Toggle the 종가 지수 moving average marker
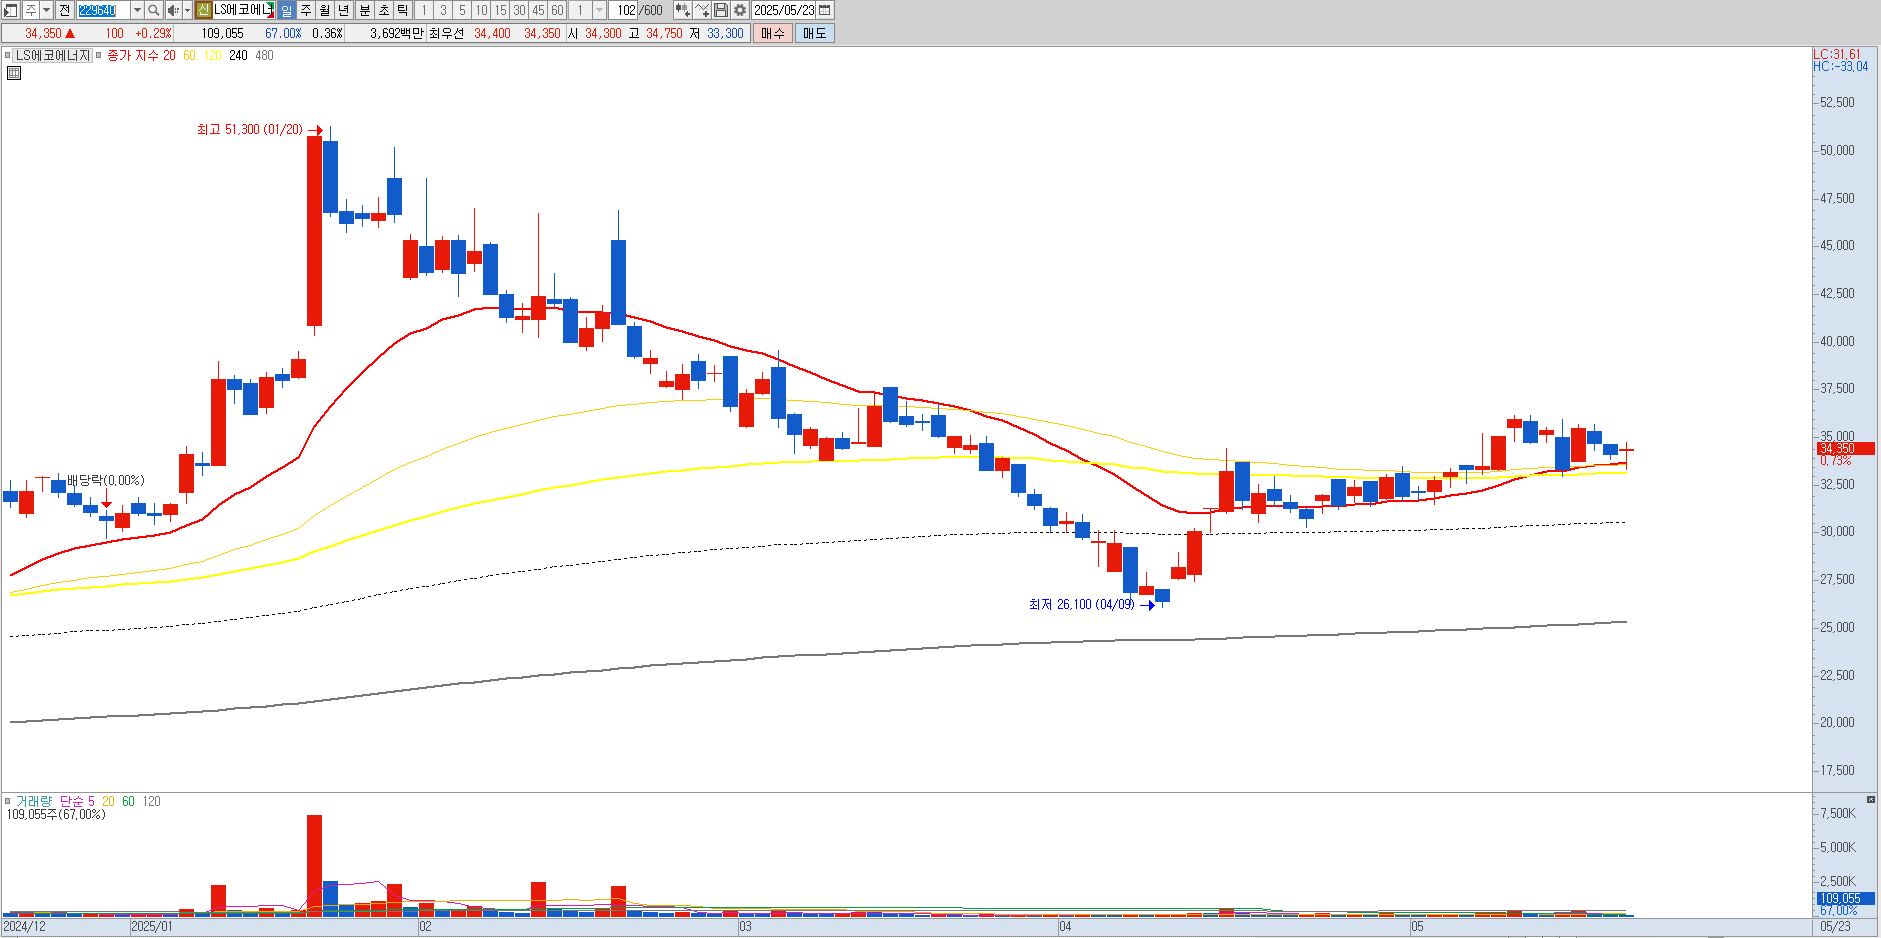The image size is (1881, 938). (99, 55)
